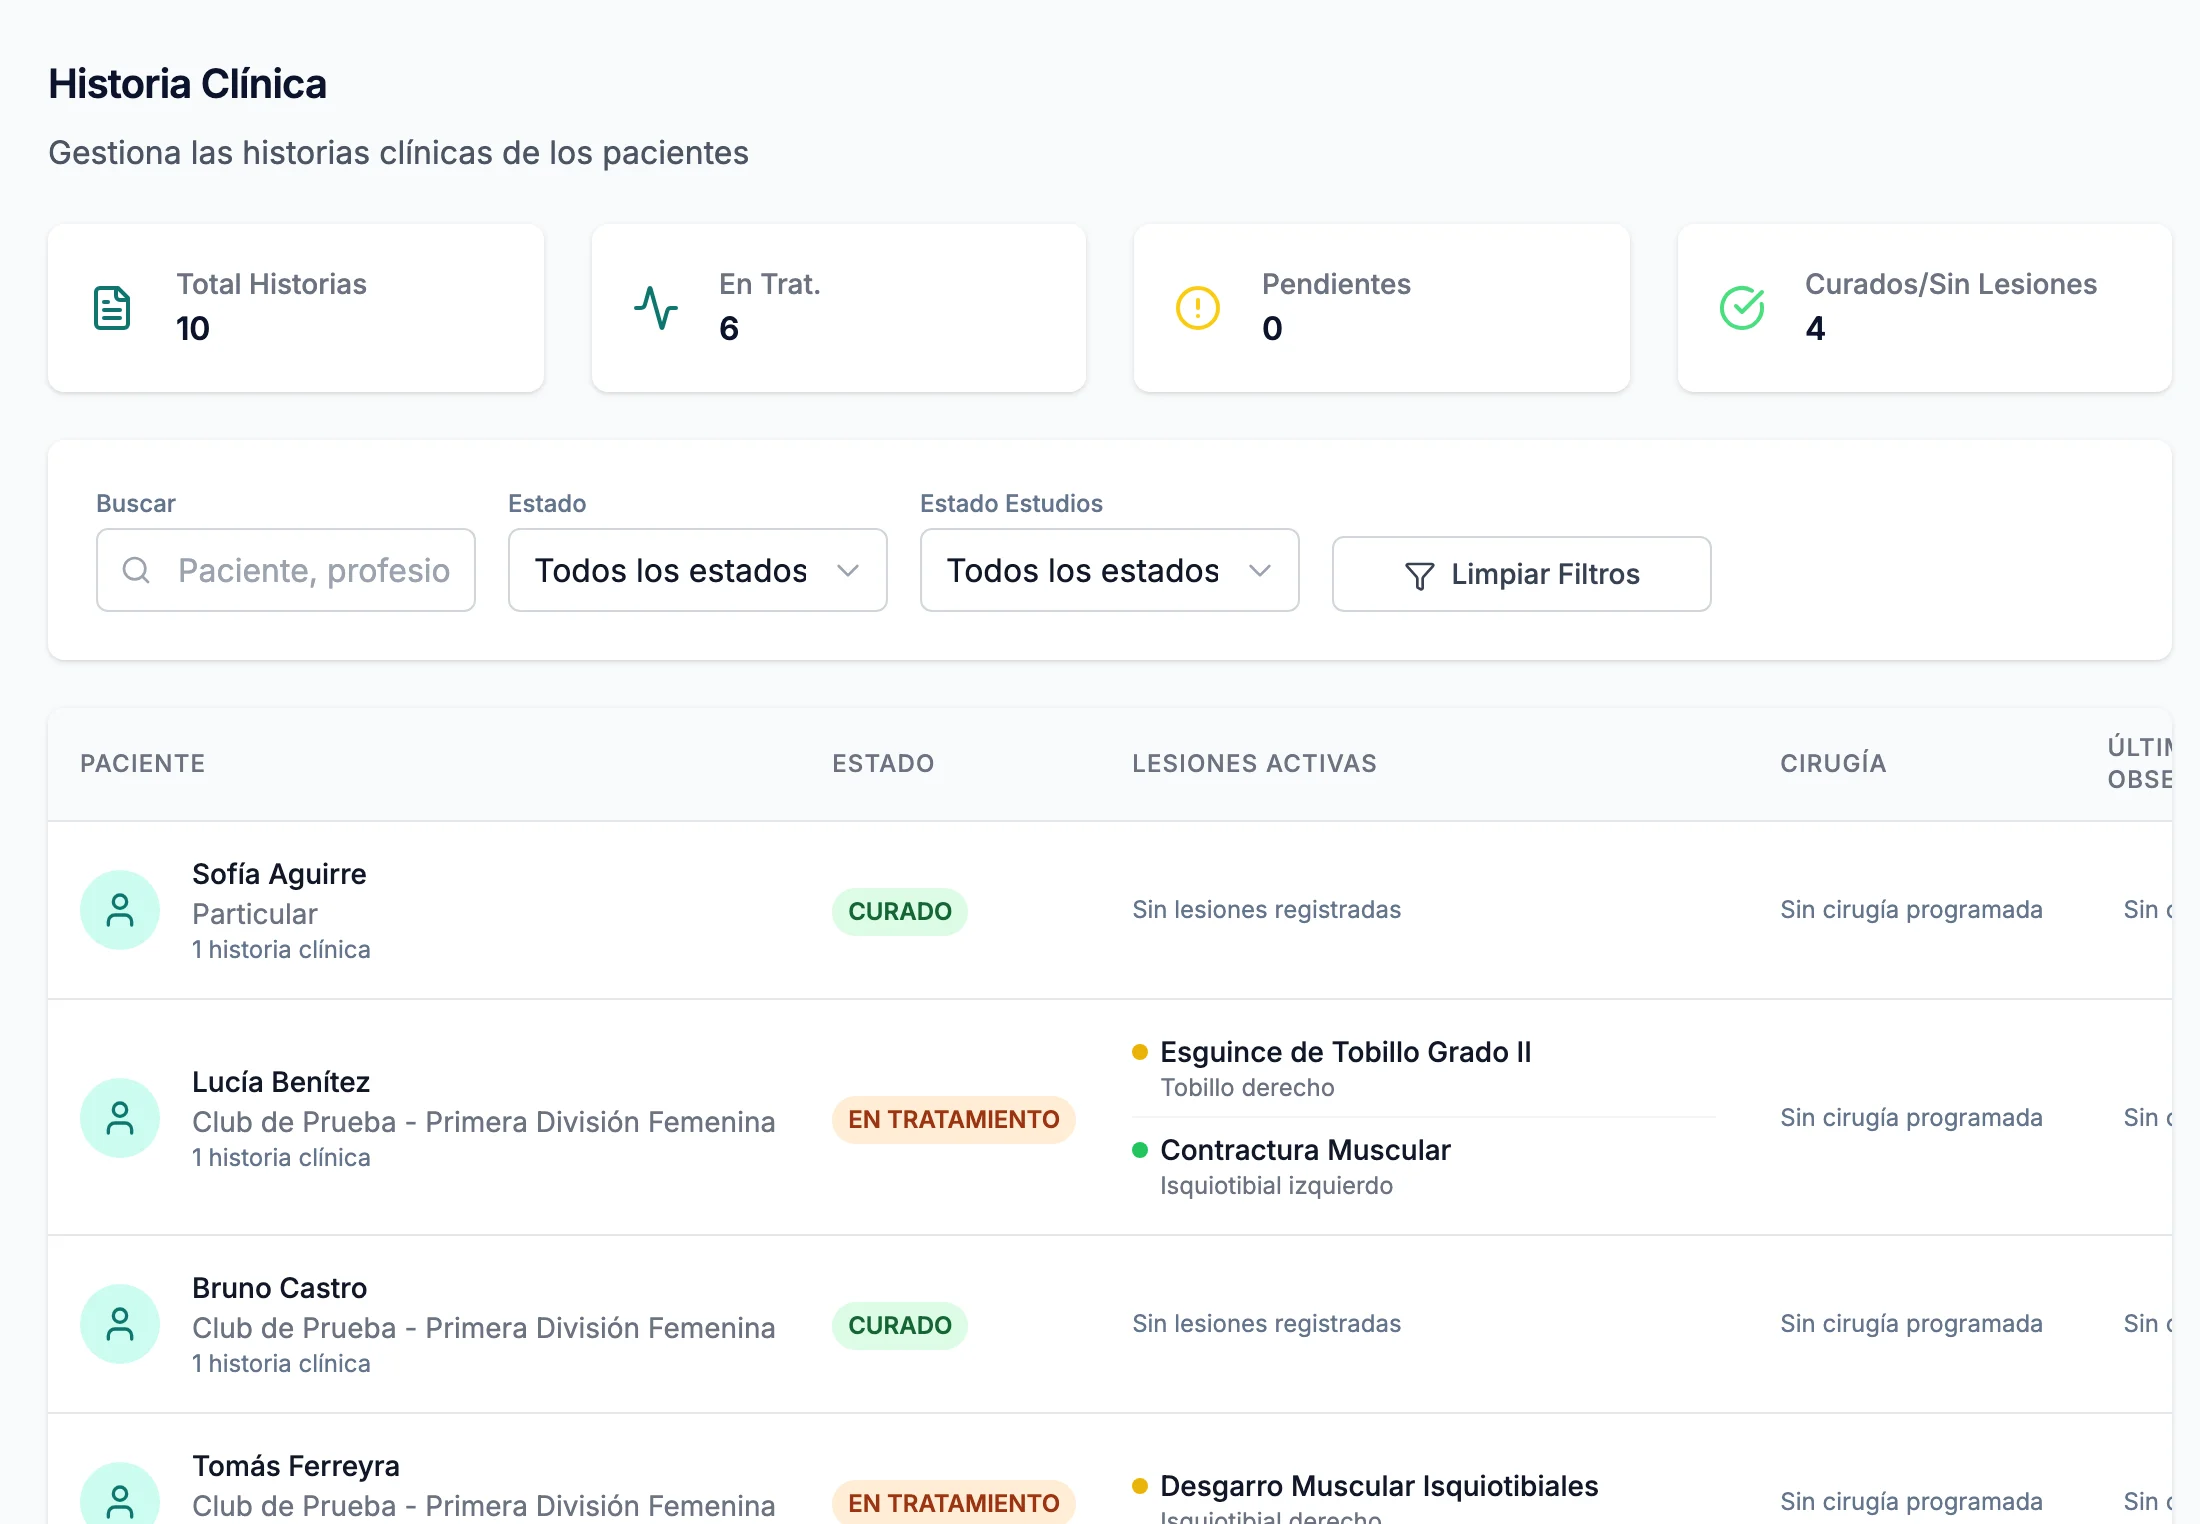Click the search magnifier icon in Buscar
The width and height of the screenshot is (2200, 1524).
tap(136, 570)
